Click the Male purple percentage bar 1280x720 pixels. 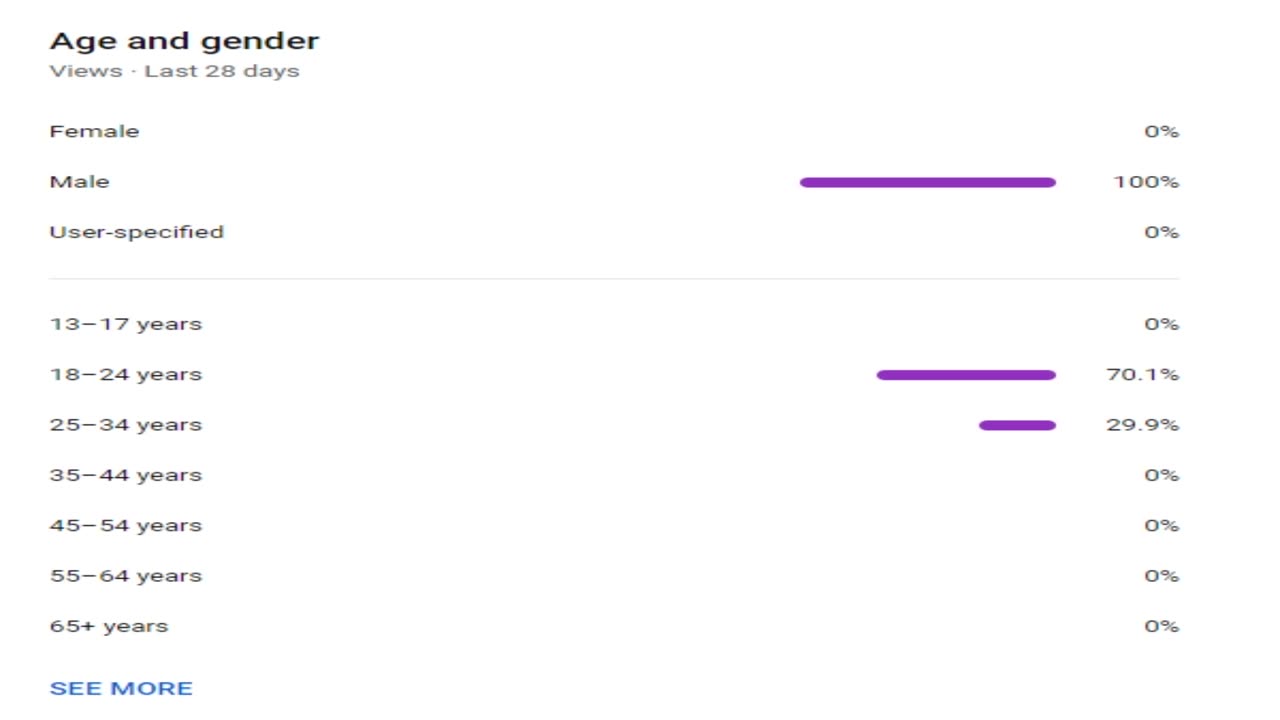pyautogui.click(x=927, y=182)
